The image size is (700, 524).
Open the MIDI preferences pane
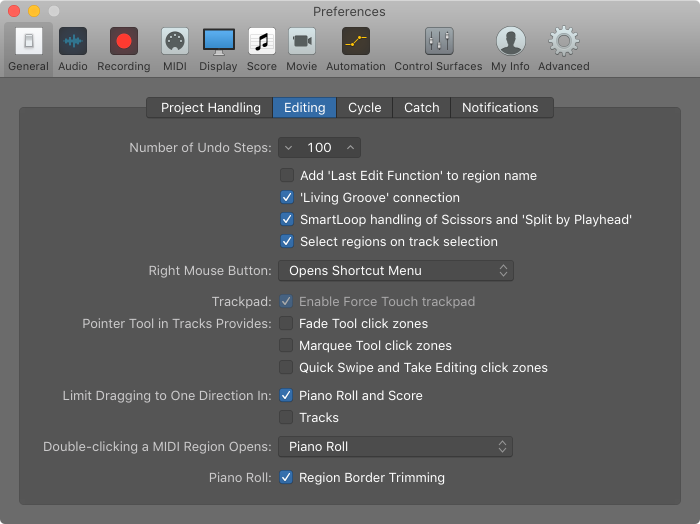175,49
